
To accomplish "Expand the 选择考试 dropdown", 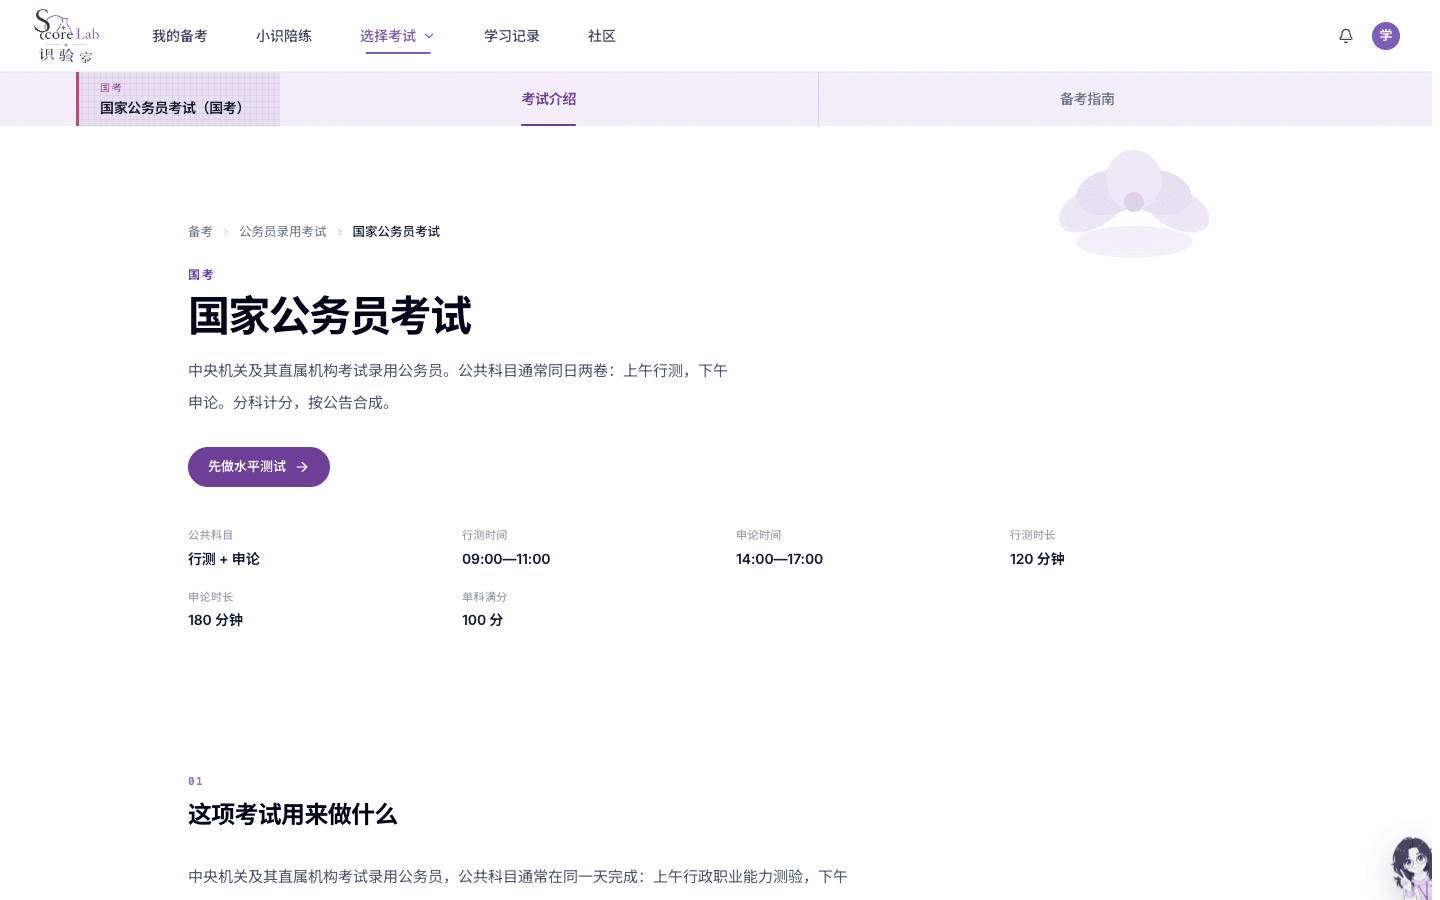I will (x=397, y=36).
